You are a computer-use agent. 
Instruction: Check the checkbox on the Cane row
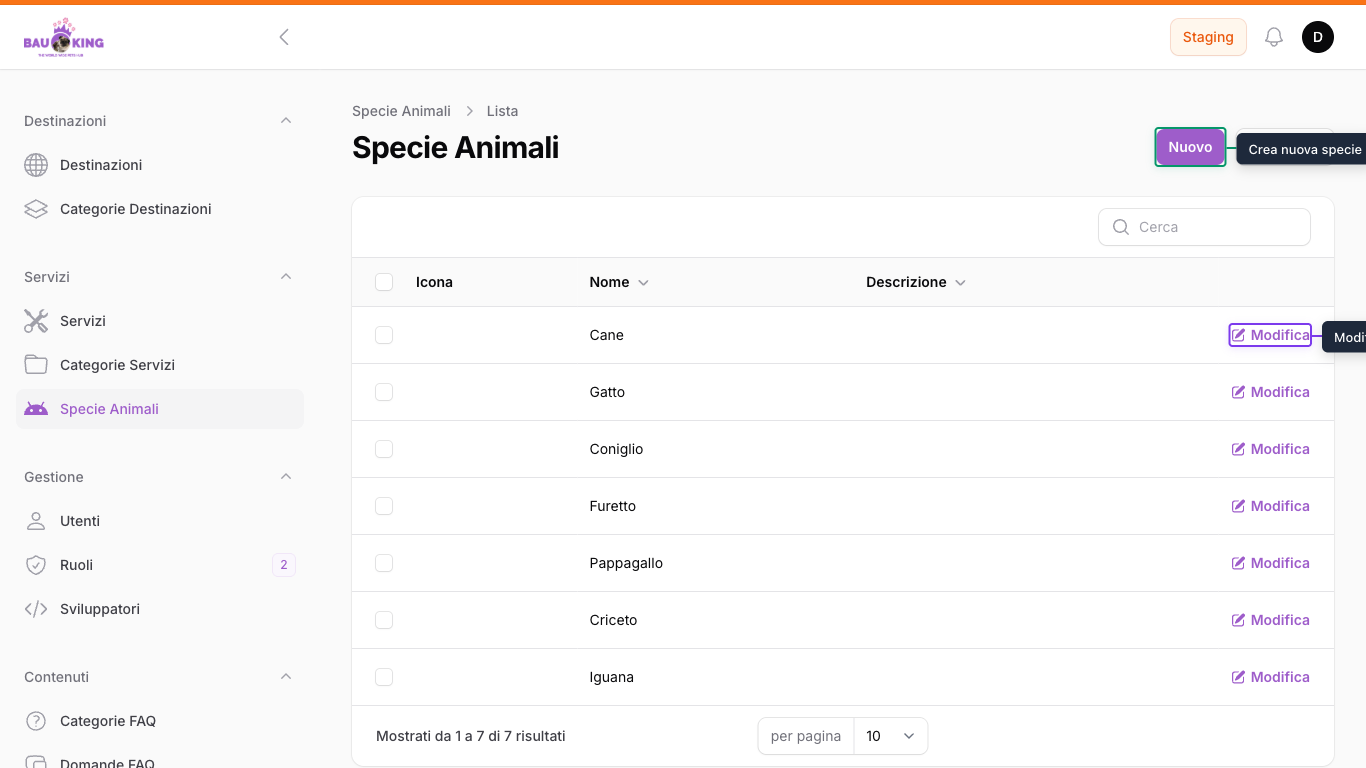point(384,335)
